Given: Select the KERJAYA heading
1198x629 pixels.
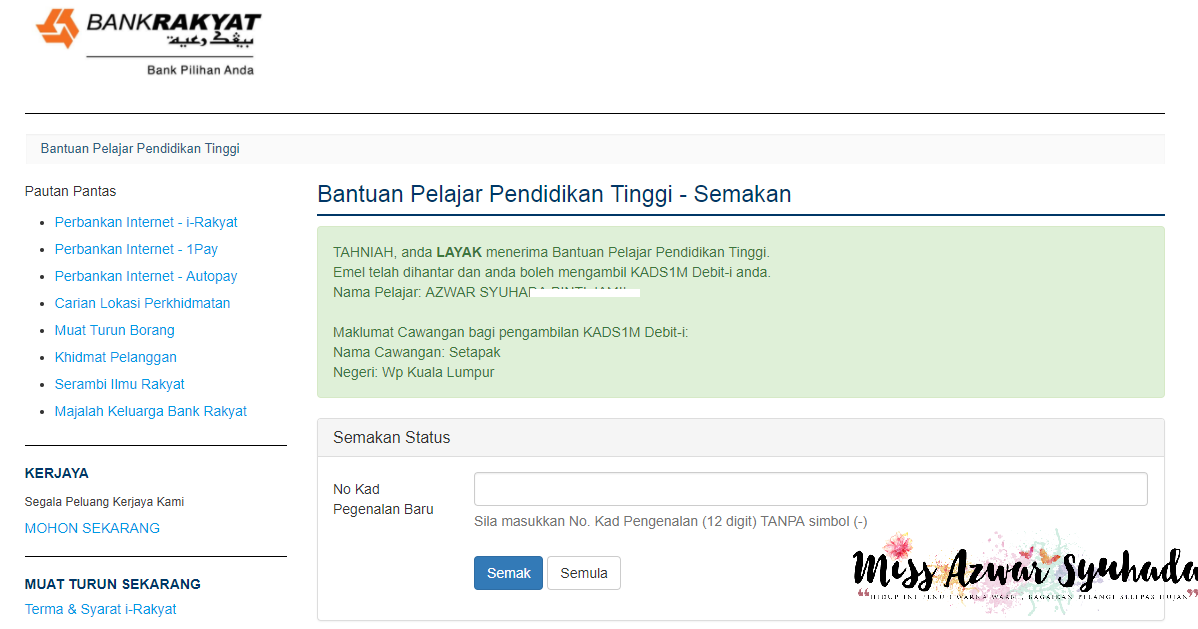Looking at the screenshot, I should point(57,473).
